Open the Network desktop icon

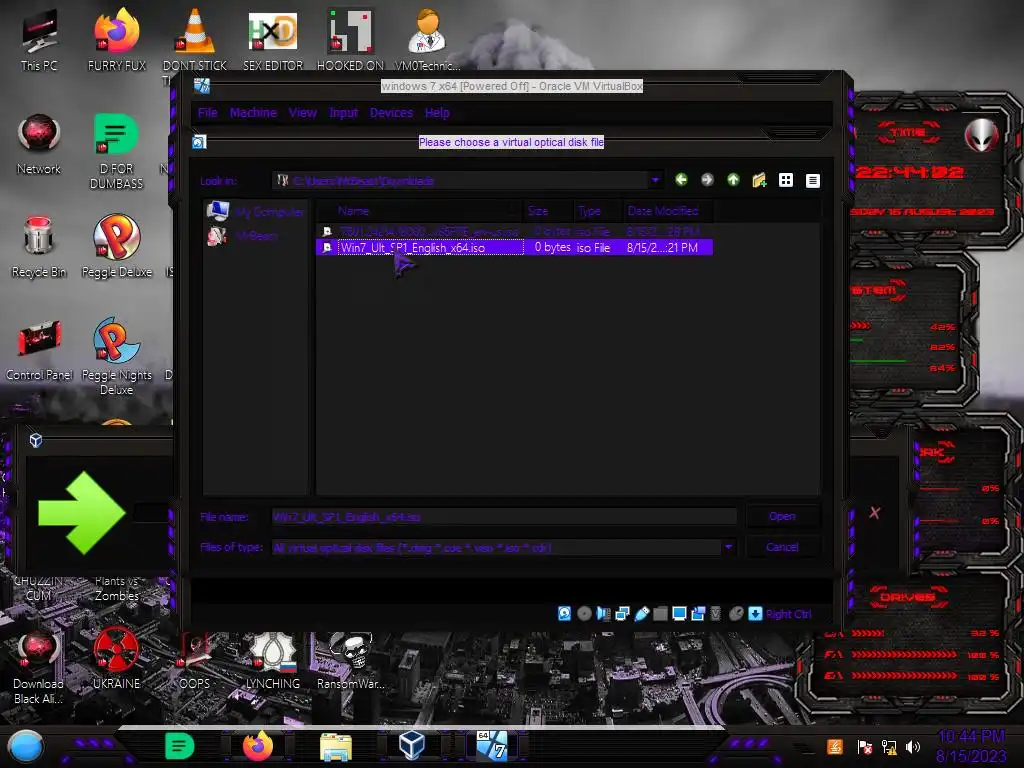click(x=39, y=144)
